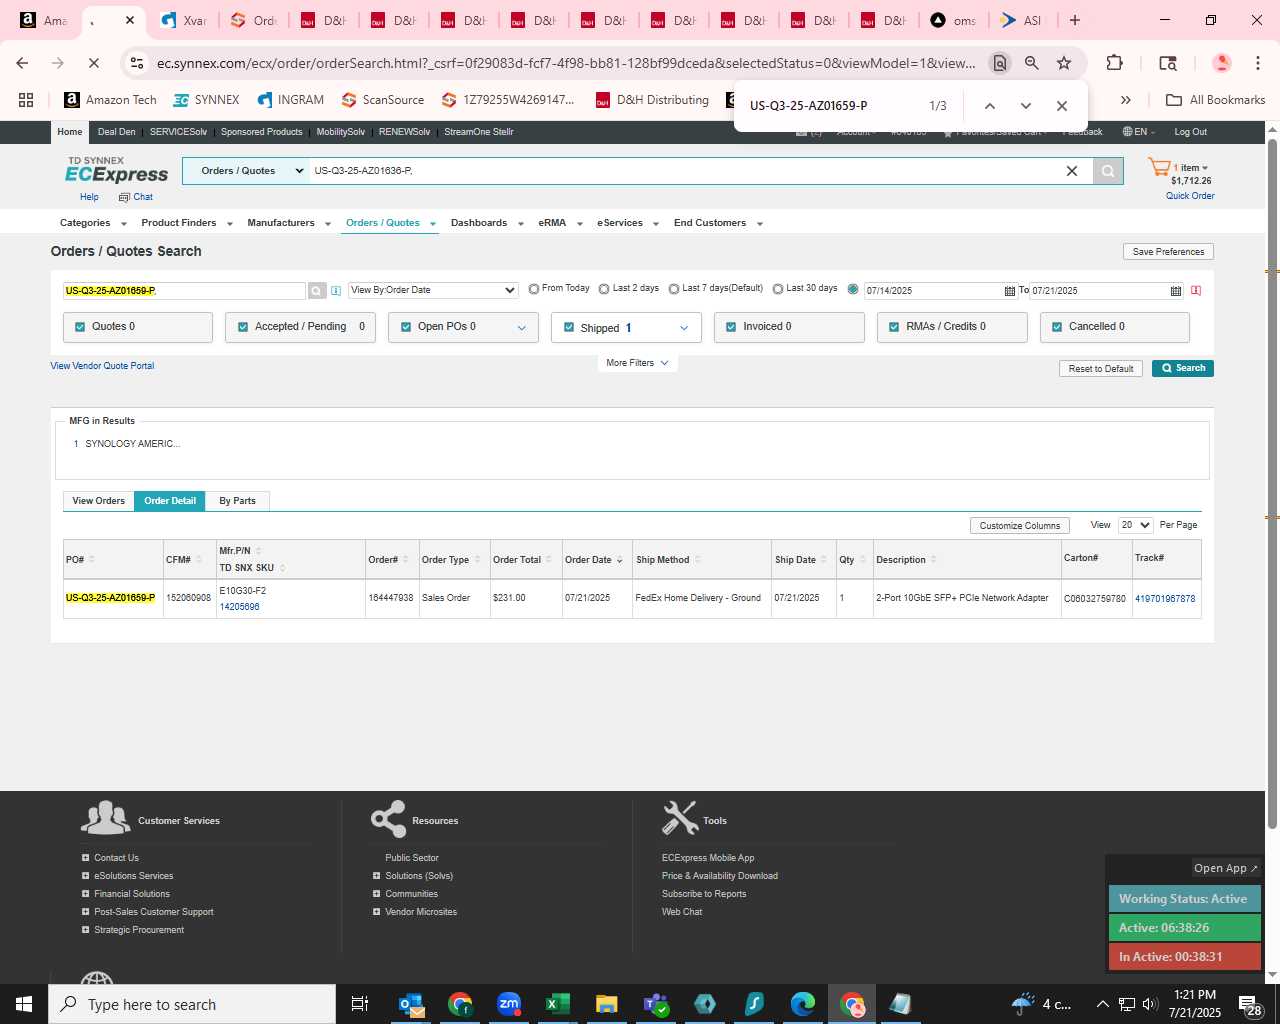Click the TD SYNNEX ECExpress logo
1280x1024 pixels.
(x=116, y=170)
